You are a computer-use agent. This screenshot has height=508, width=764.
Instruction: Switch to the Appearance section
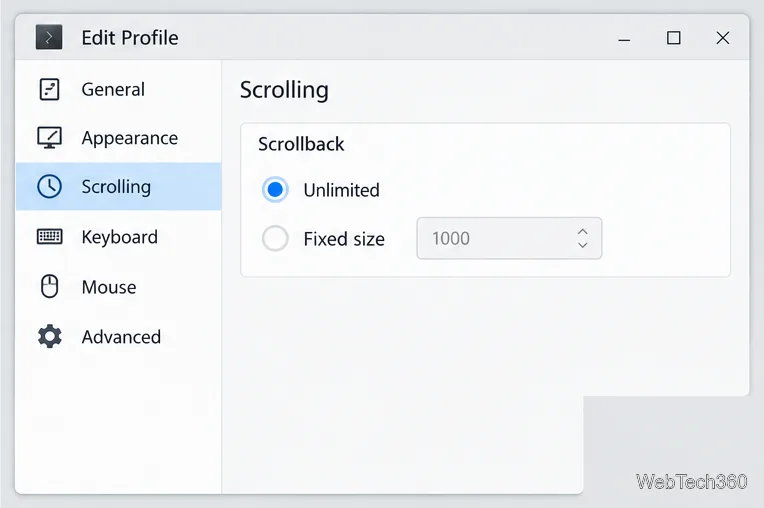pos(119,138)
